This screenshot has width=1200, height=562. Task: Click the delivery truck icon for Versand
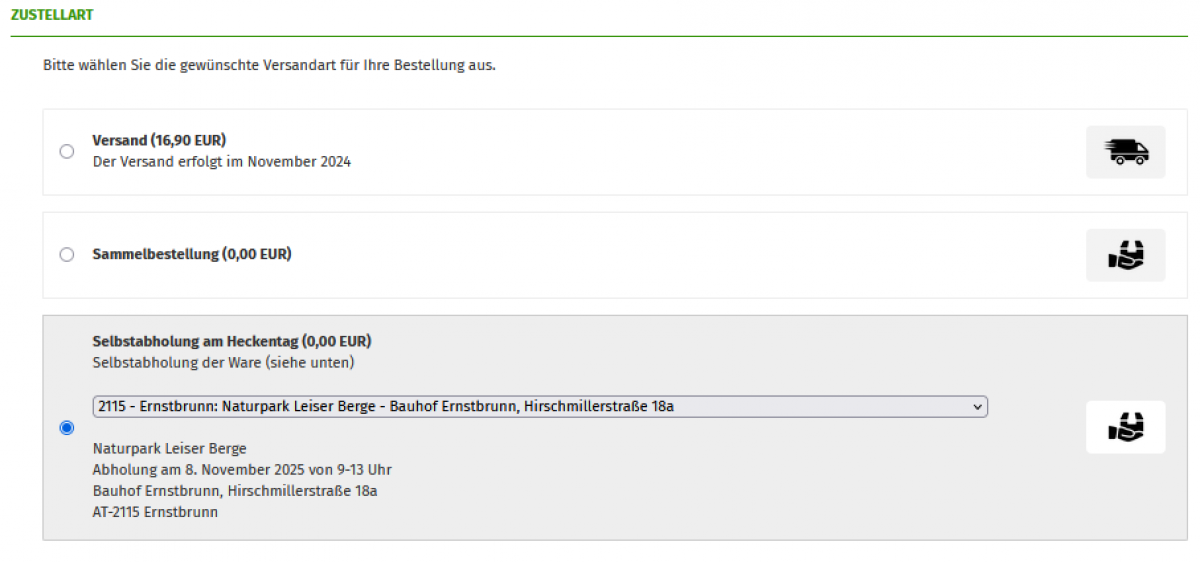coord(1125,152)
